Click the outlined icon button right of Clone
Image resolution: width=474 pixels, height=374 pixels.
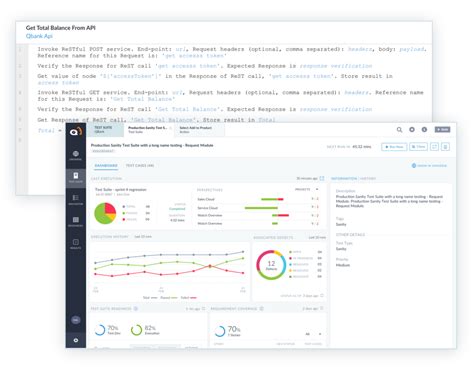(434, 147)
